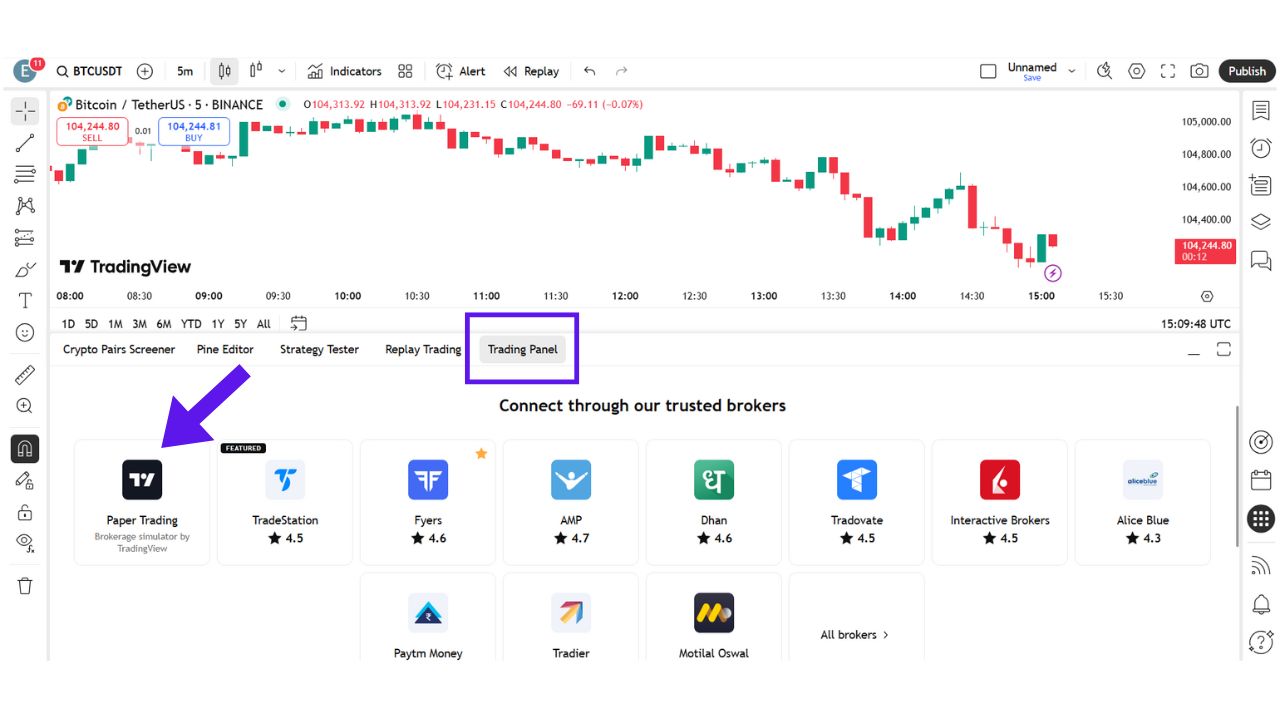Image resolution: width=1280 pixels, height=720 pixels.
Task: Select the trend line drawing tool
Action: pos(25,143)
